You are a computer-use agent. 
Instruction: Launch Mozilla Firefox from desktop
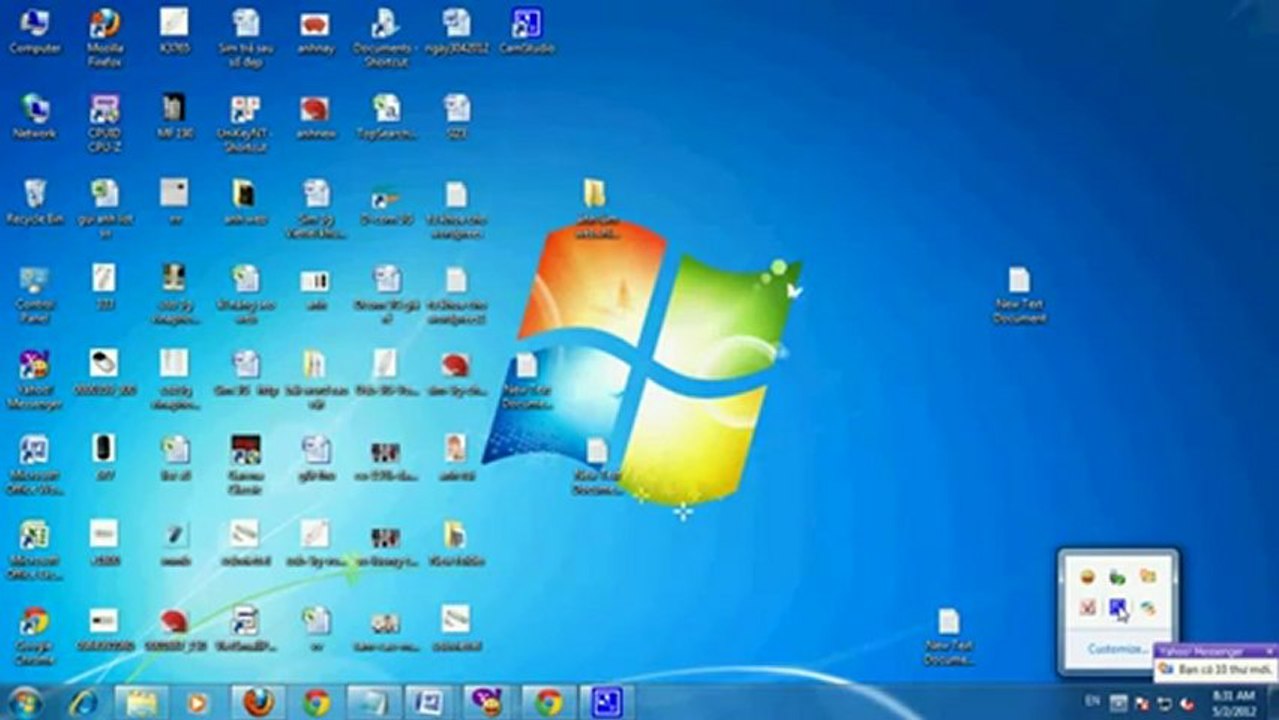pos(104,36)
